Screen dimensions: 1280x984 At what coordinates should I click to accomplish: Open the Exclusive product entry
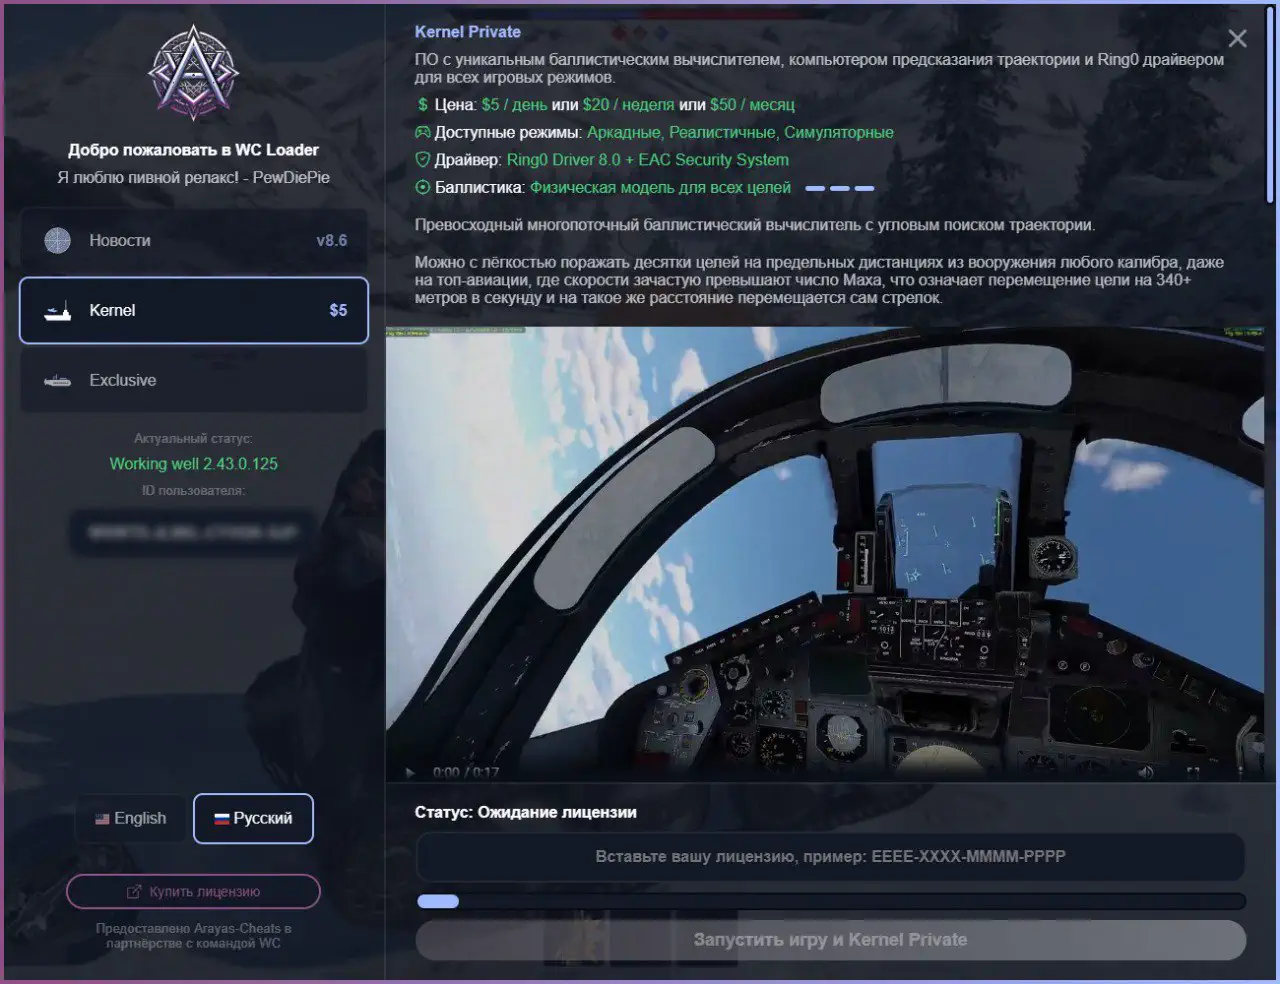coord(194,380)
